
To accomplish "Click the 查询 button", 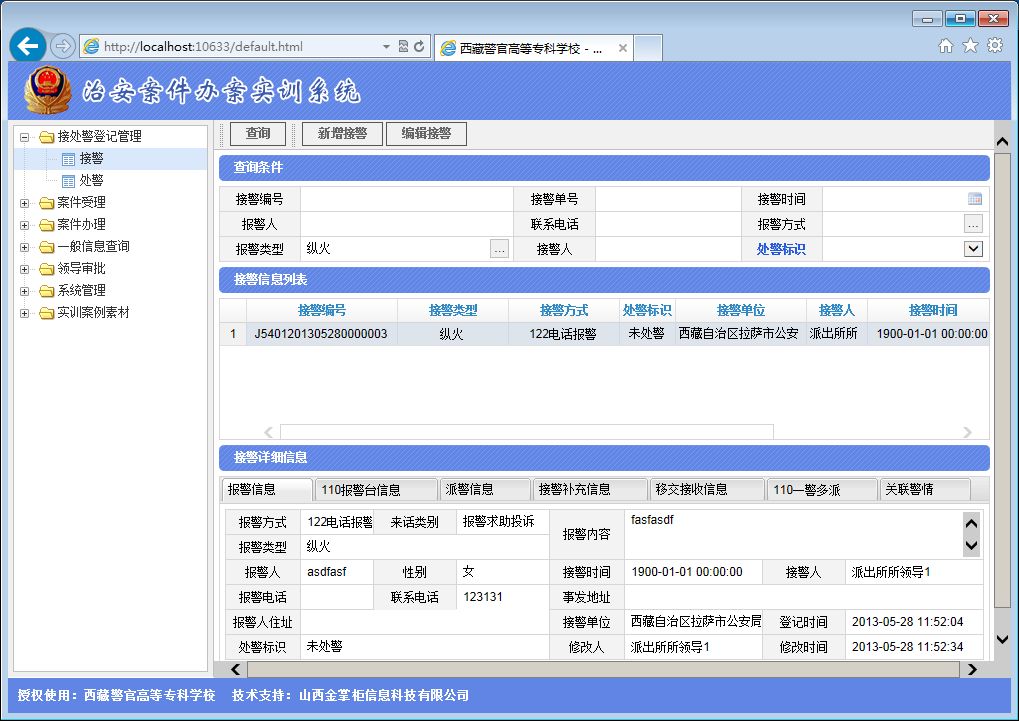I will [258, 133].
